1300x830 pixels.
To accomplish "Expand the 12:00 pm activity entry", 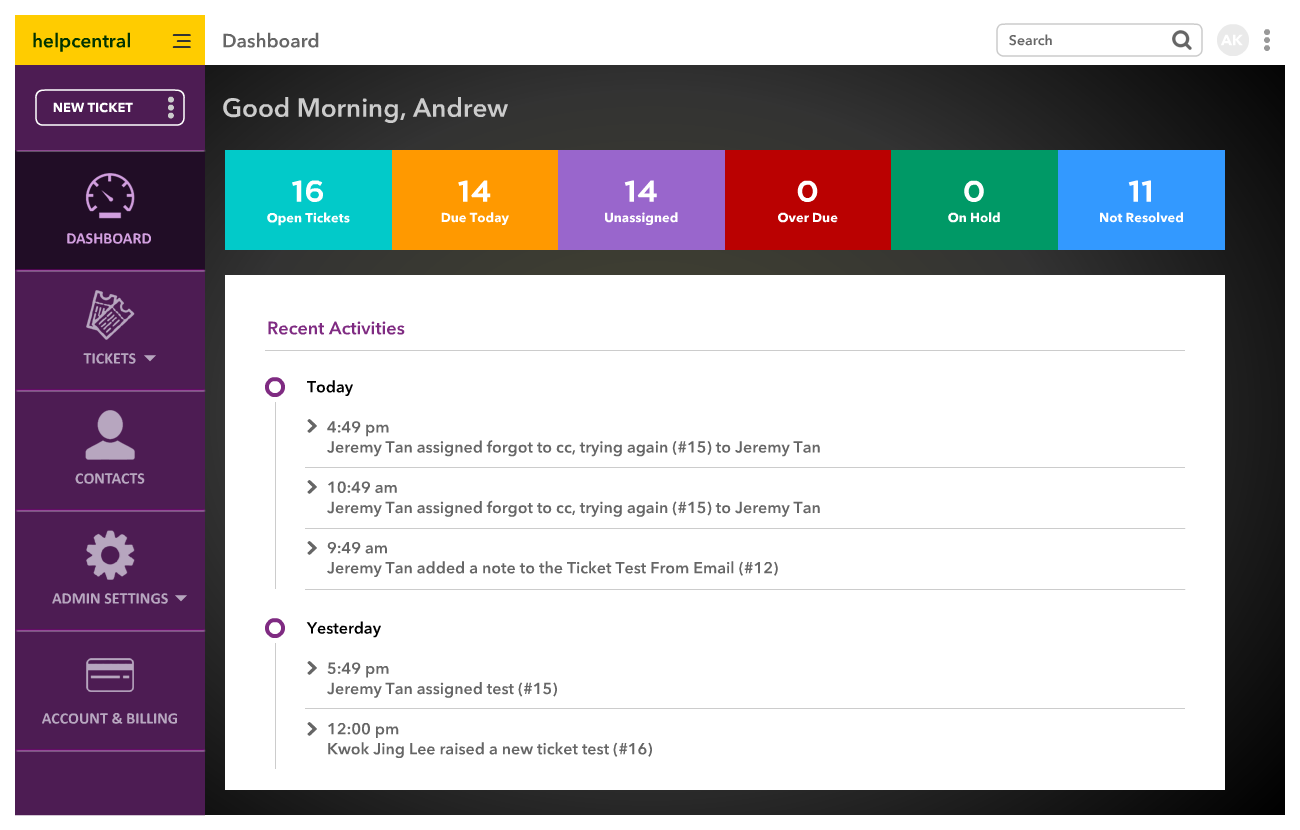I will pos(312,728).
